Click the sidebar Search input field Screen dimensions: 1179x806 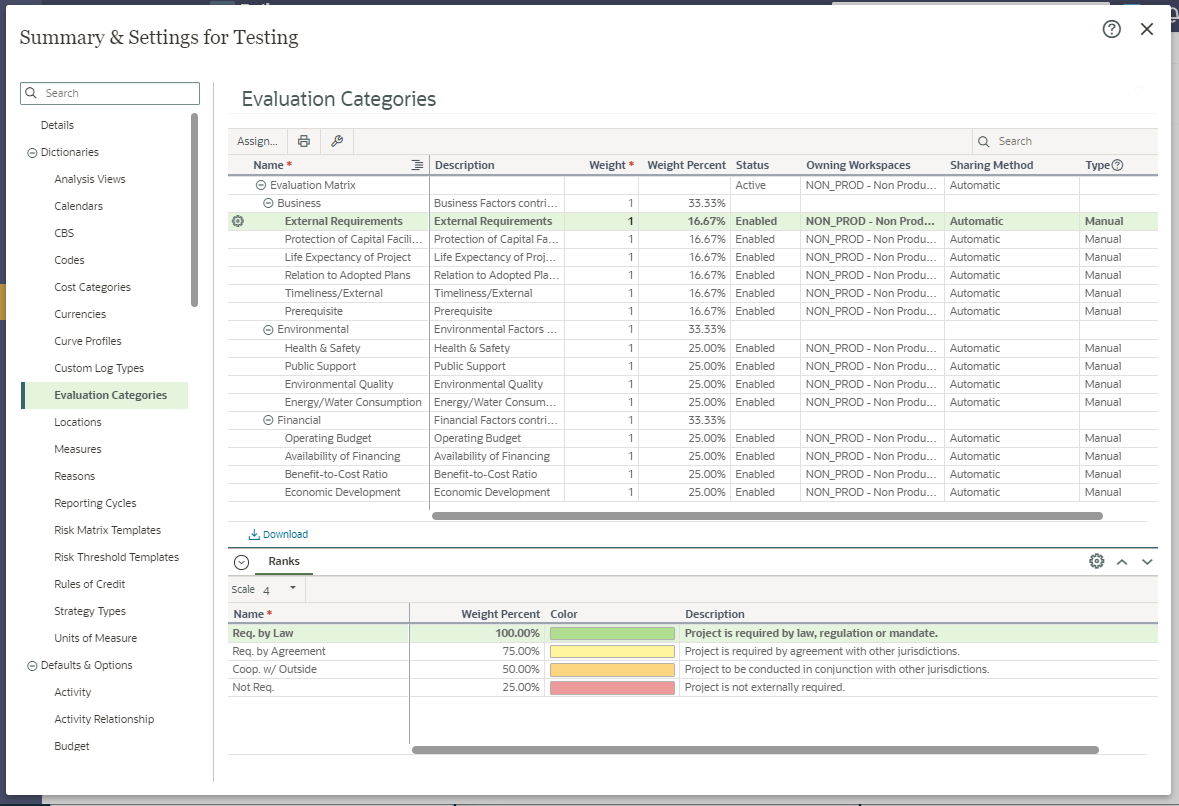click(118, 93)
